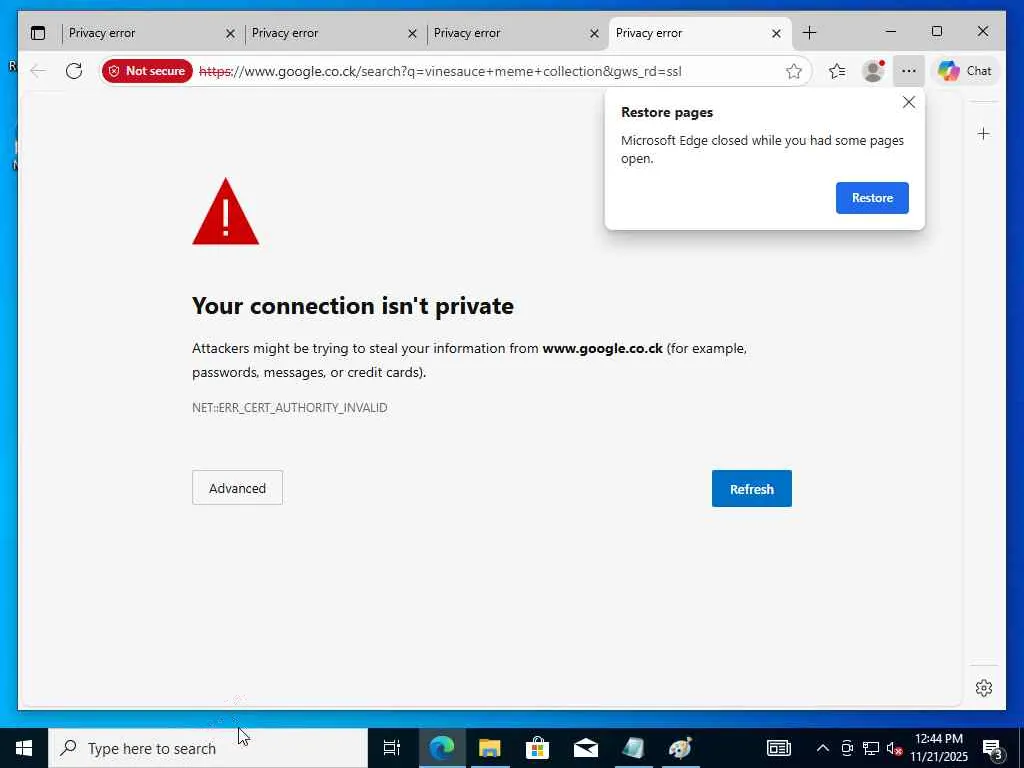
Task: Open Copilot Chat
Action: [x=965, y=71]
